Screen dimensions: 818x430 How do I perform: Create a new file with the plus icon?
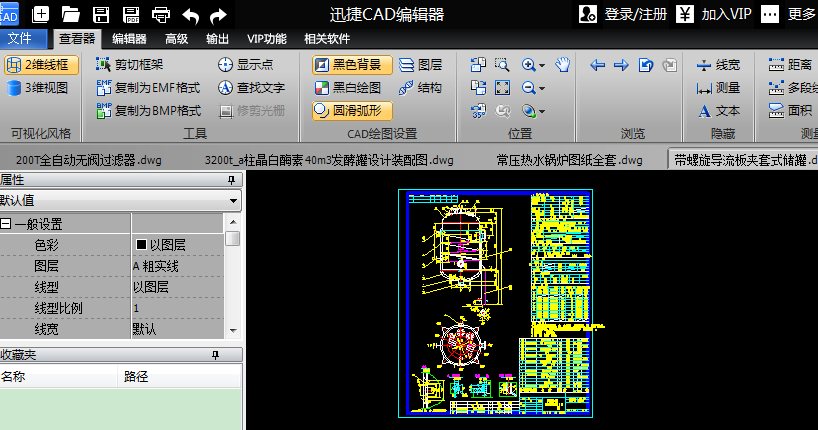pyautogui.click(x=40, y=14)
